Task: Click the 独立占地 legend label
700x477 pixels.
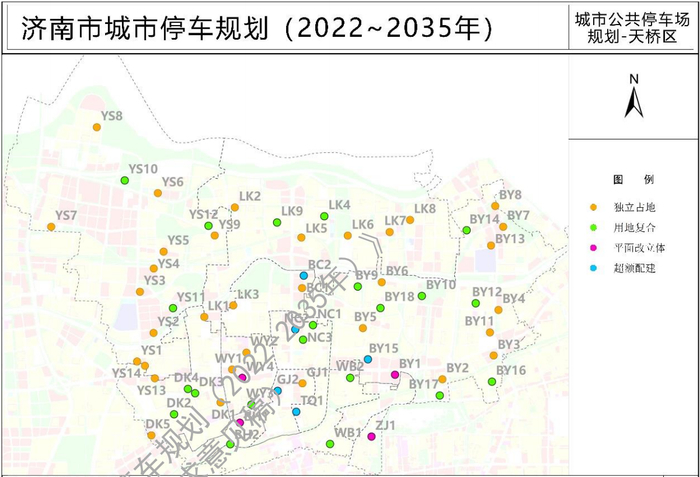Action: 634,207
